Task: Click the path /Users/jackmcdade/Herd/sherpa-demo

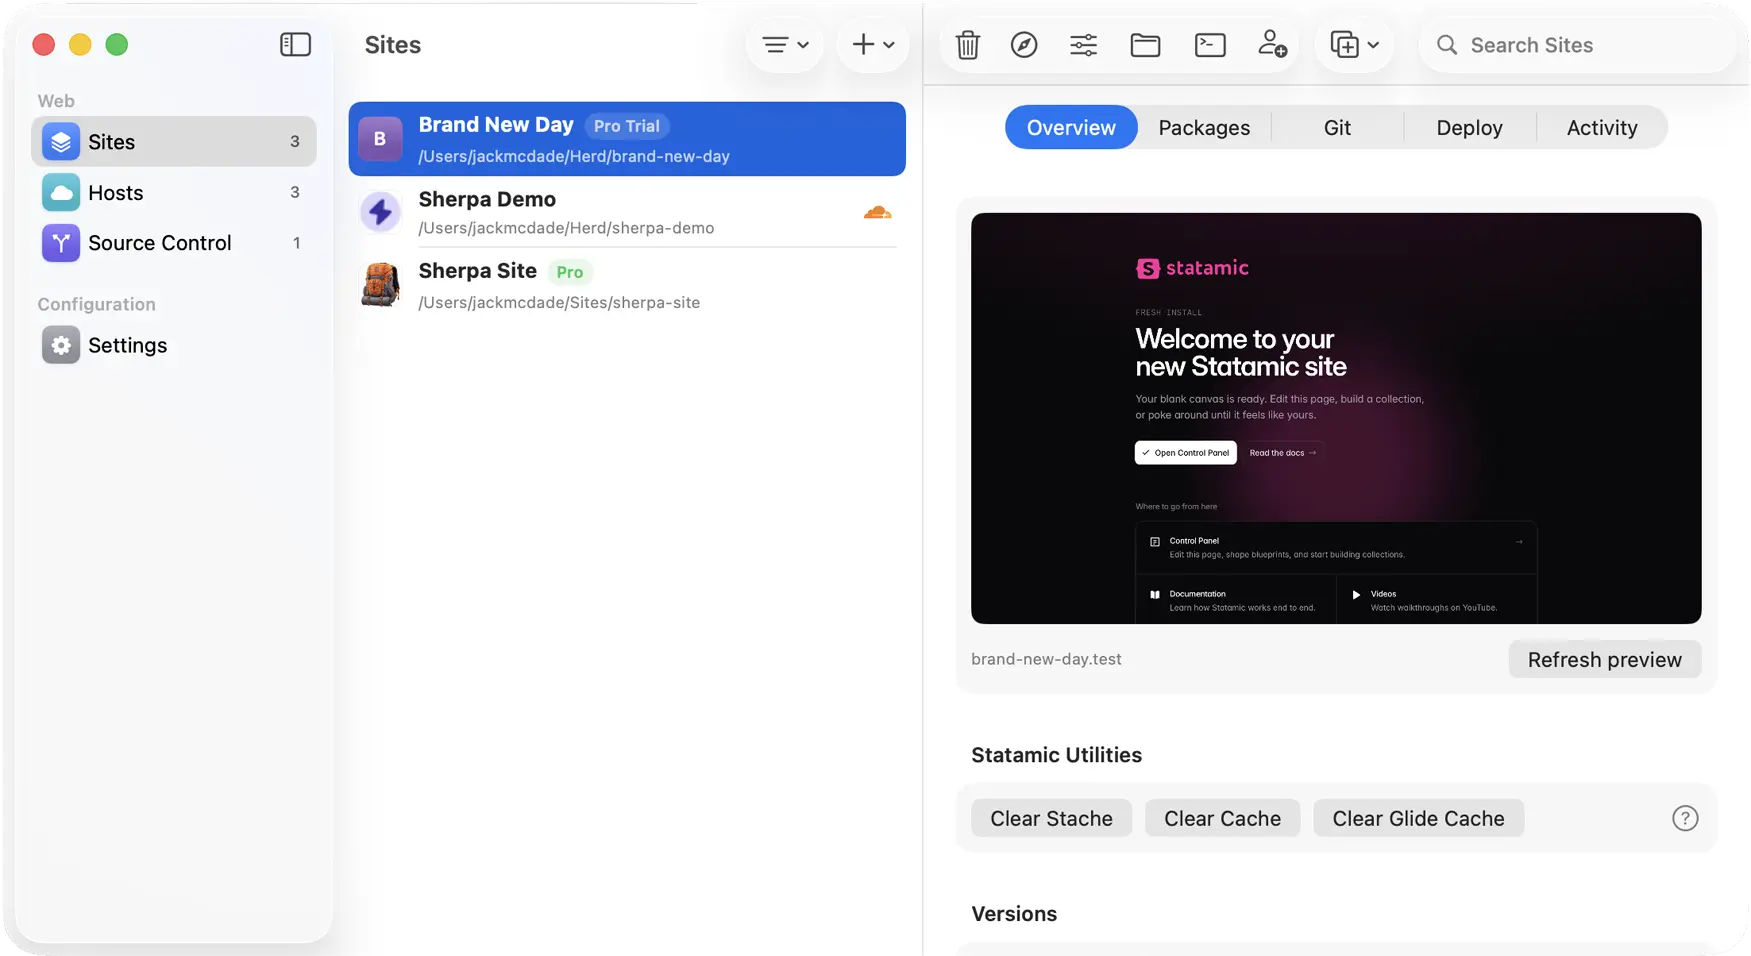Action: (566, 228)
